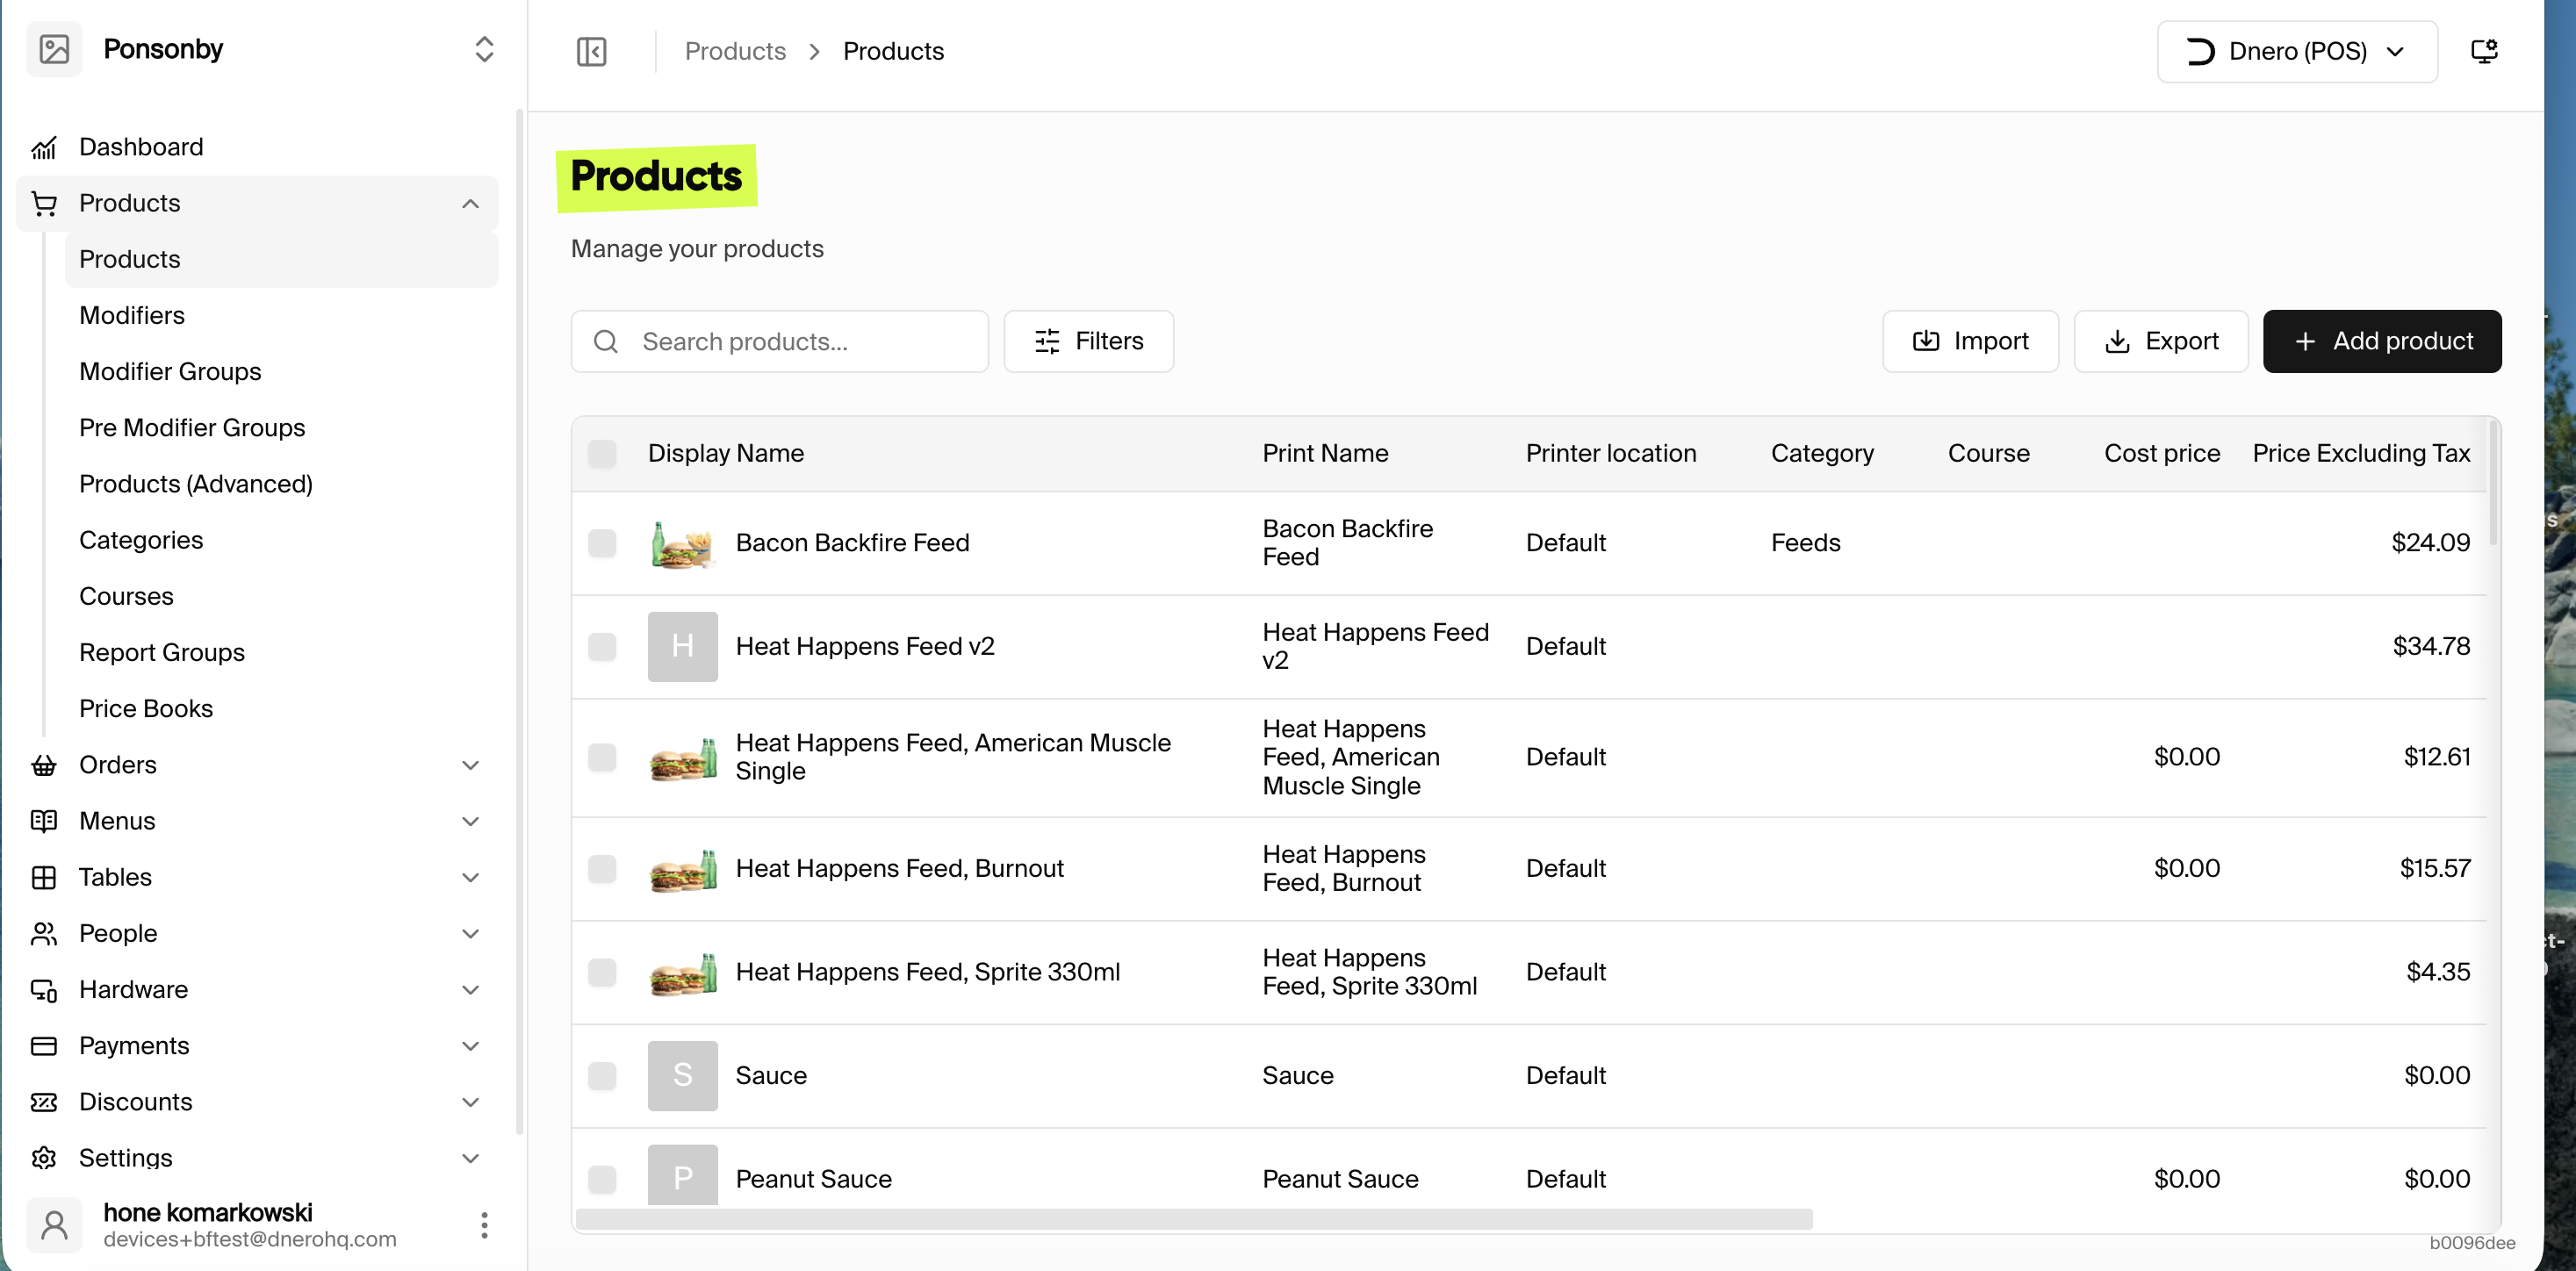2576x1271 pixels.
Task: Click the Bacon Backfire Feed product thumbnail
Action: click(x=682, y=543)
